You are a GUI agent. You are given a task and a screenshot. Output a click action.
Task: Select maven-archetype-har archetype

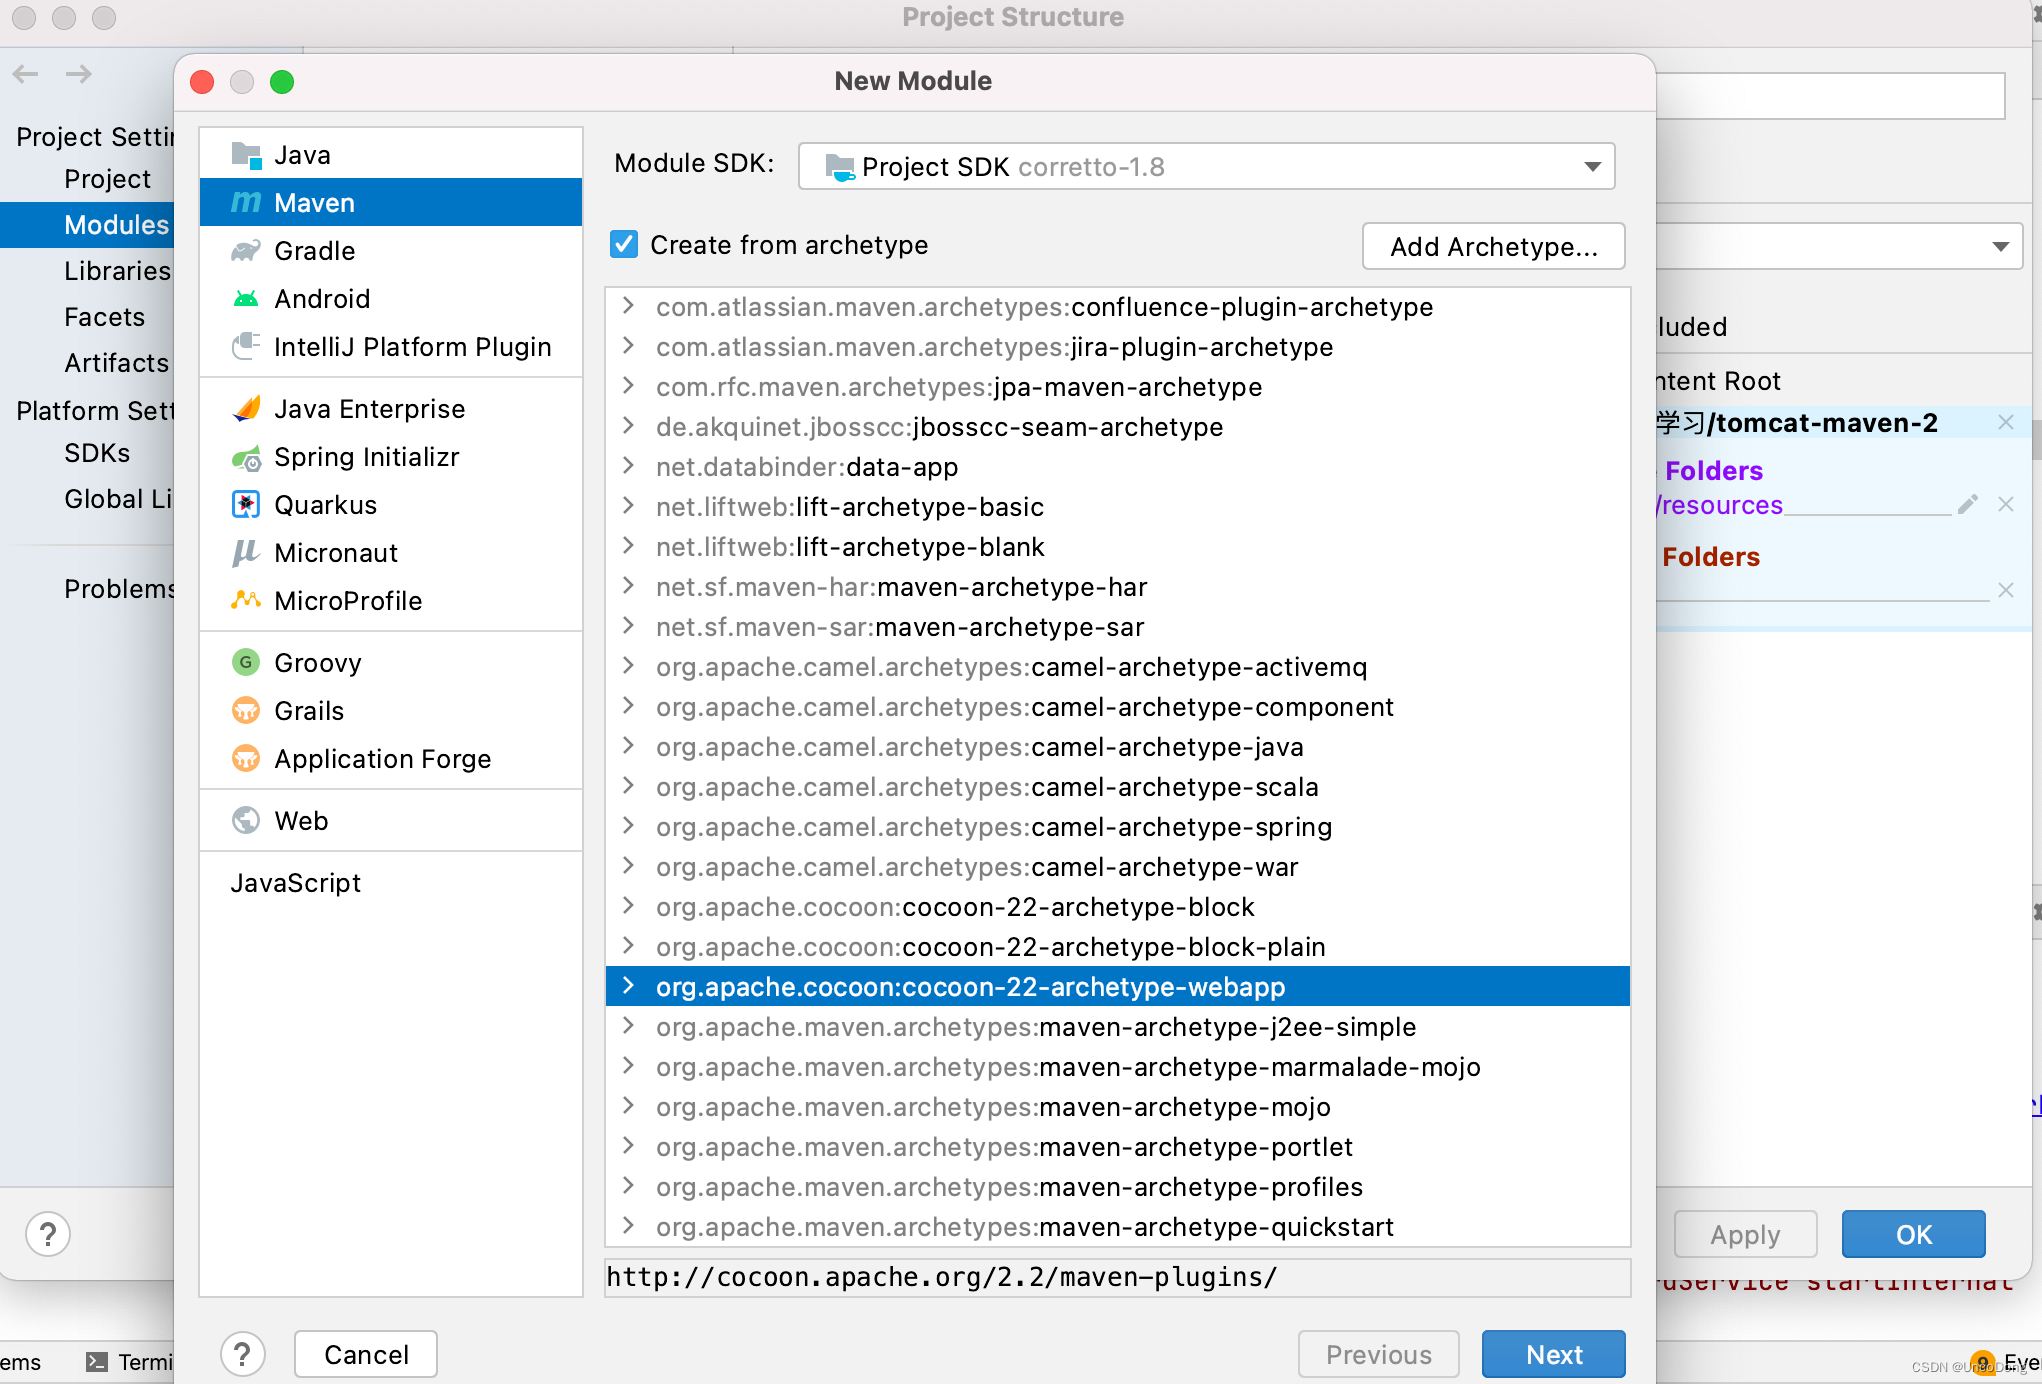[x=1118, y=587]
